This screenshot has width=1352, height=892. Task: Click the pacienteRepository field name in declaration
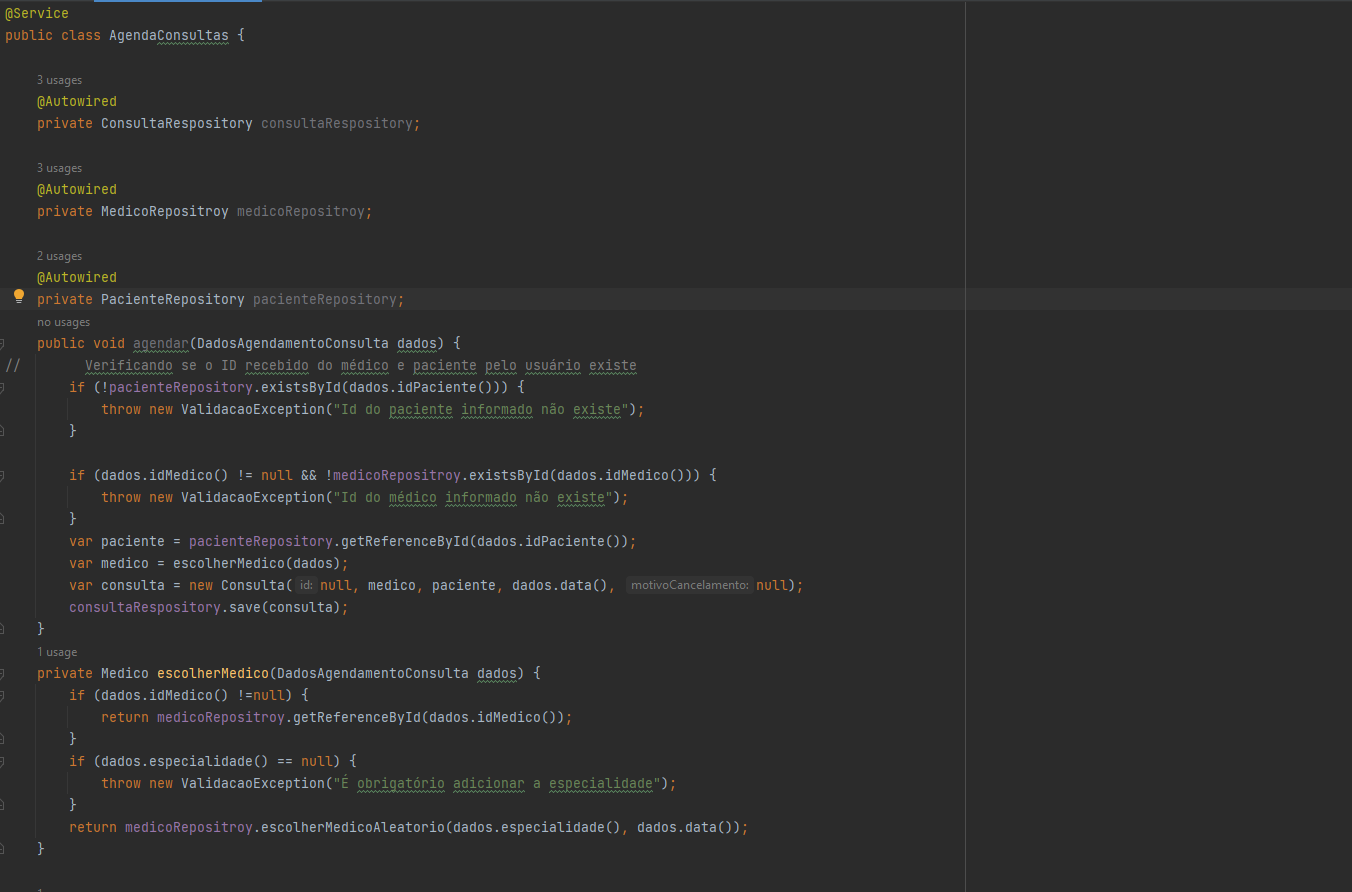[x=325, y=299]
